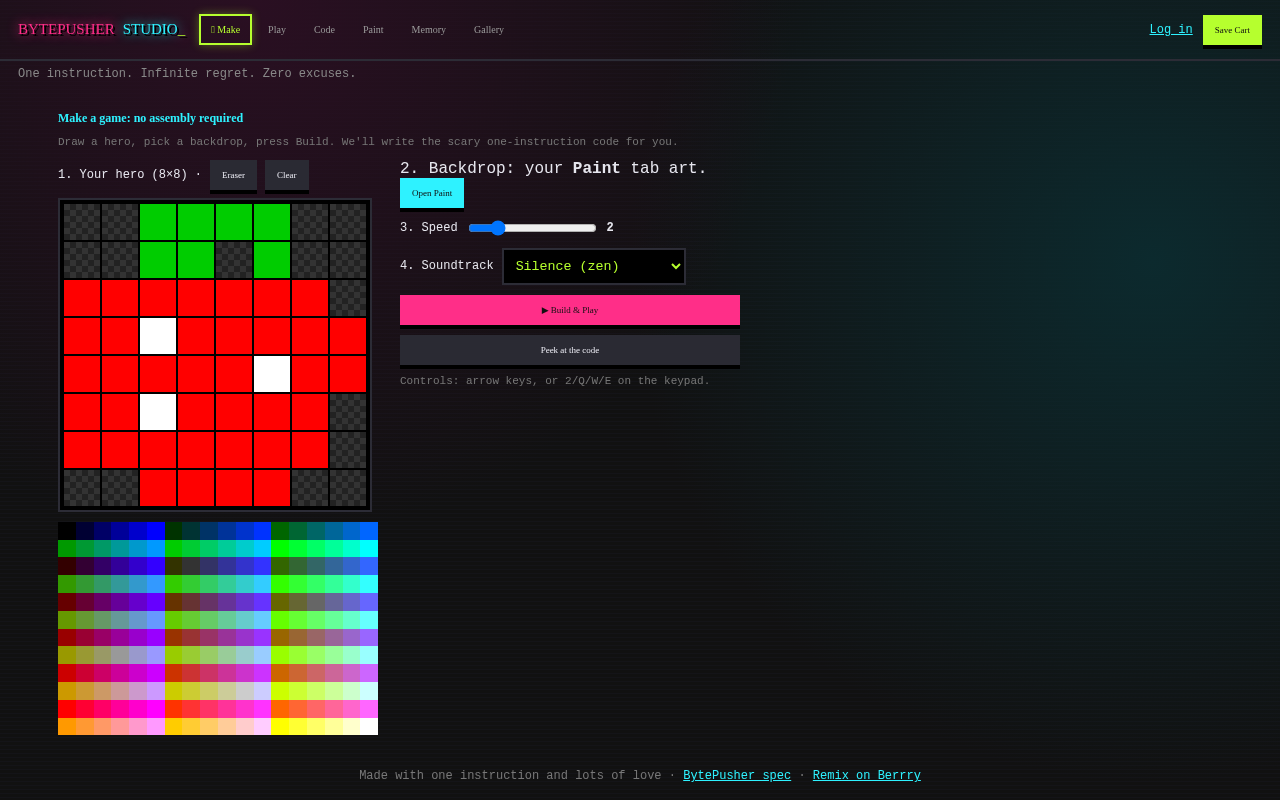Switch to the Memory tab
The image size is (1280, 800).
click(429, 30)
